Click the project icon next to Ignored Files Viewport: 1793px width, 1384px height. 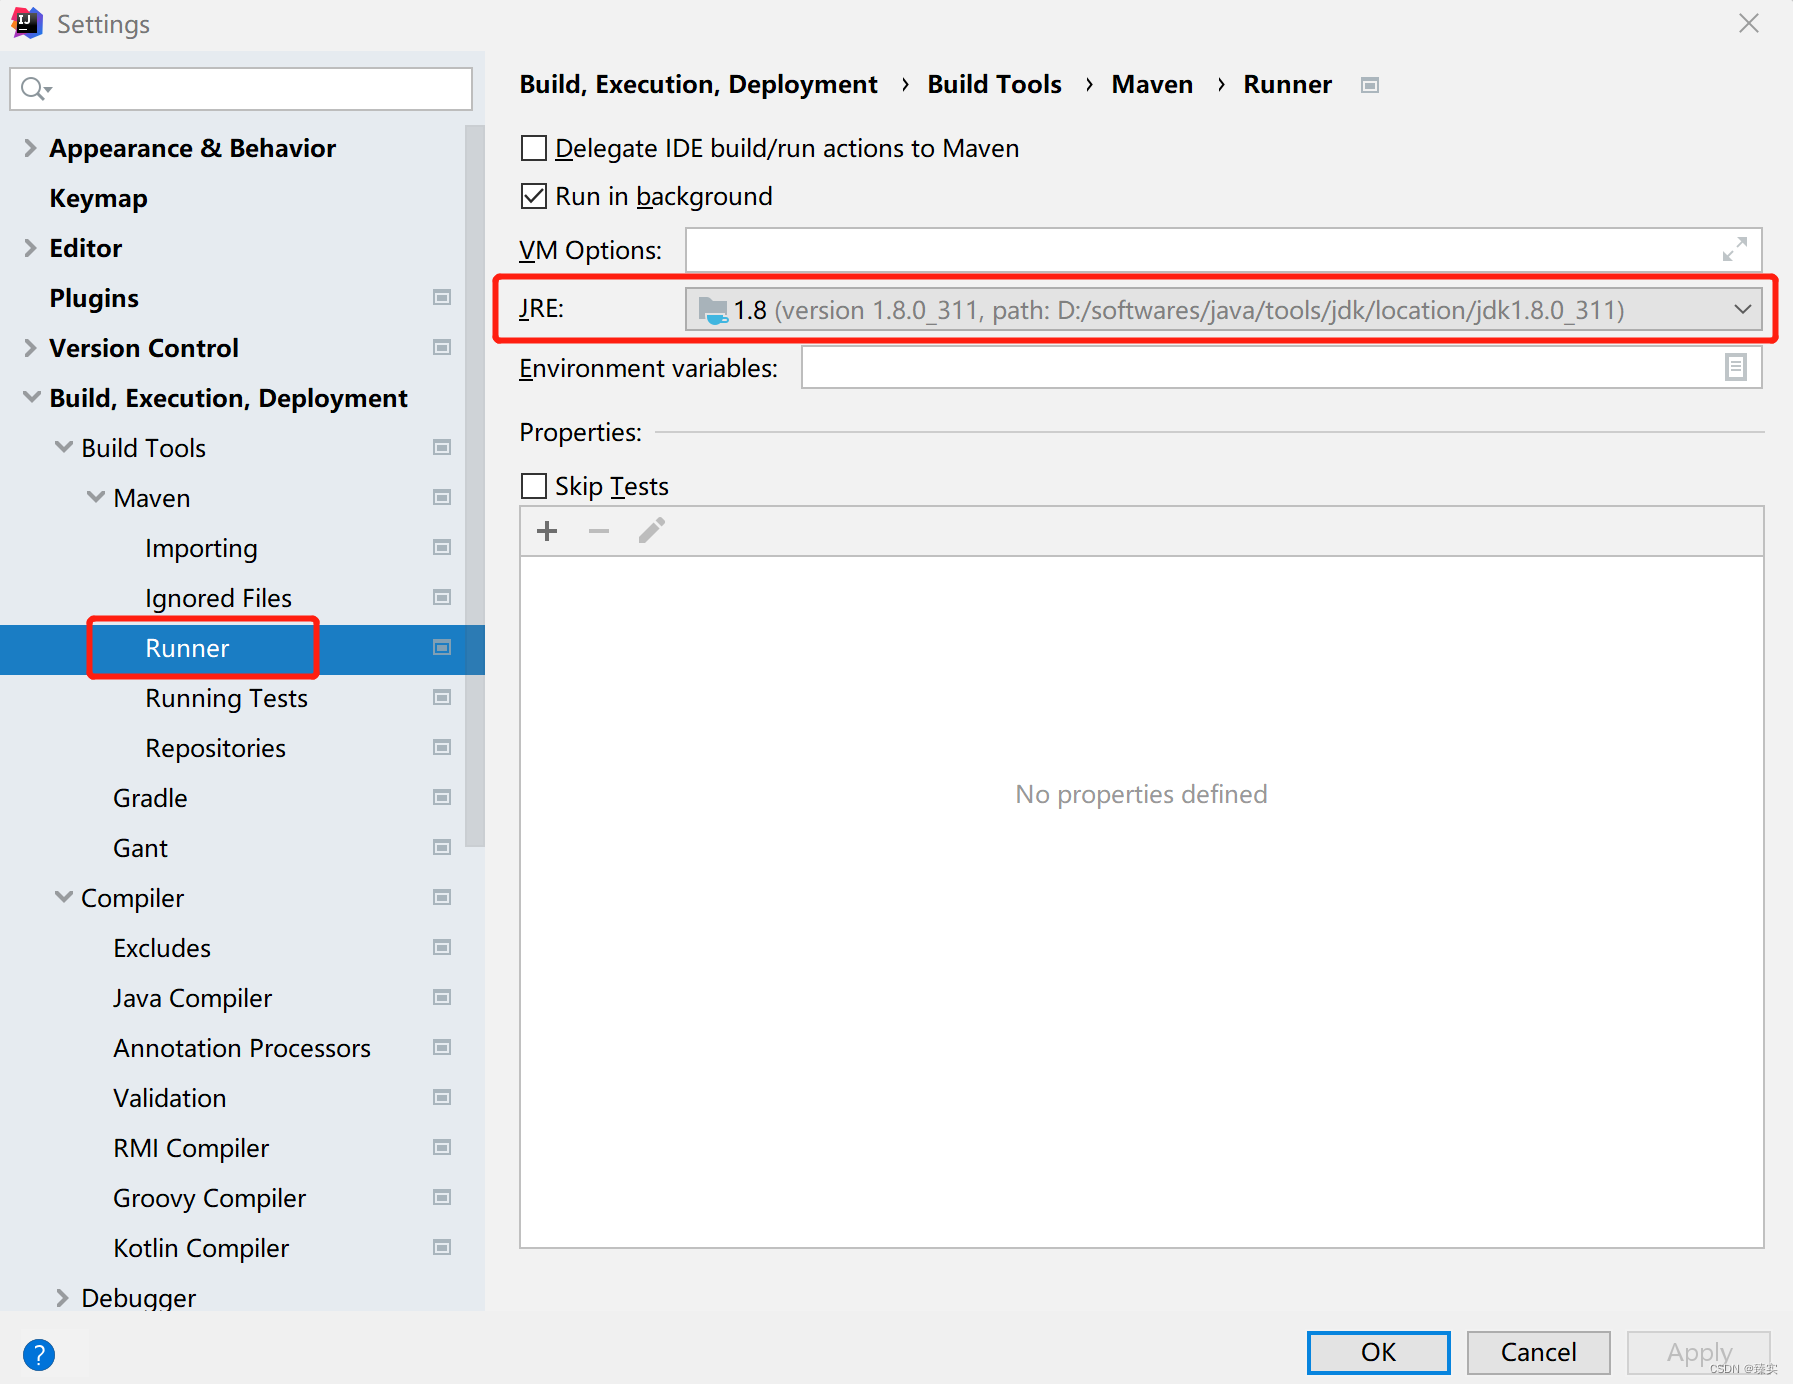coord(442,598)
